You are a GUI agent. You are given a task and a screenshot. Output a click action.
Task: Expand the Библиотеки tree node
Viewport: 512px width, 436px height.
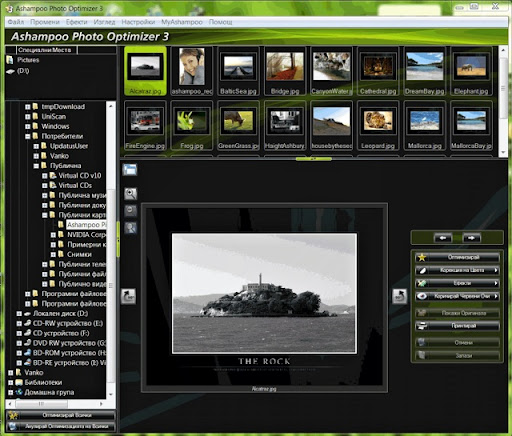click(10, 383)
